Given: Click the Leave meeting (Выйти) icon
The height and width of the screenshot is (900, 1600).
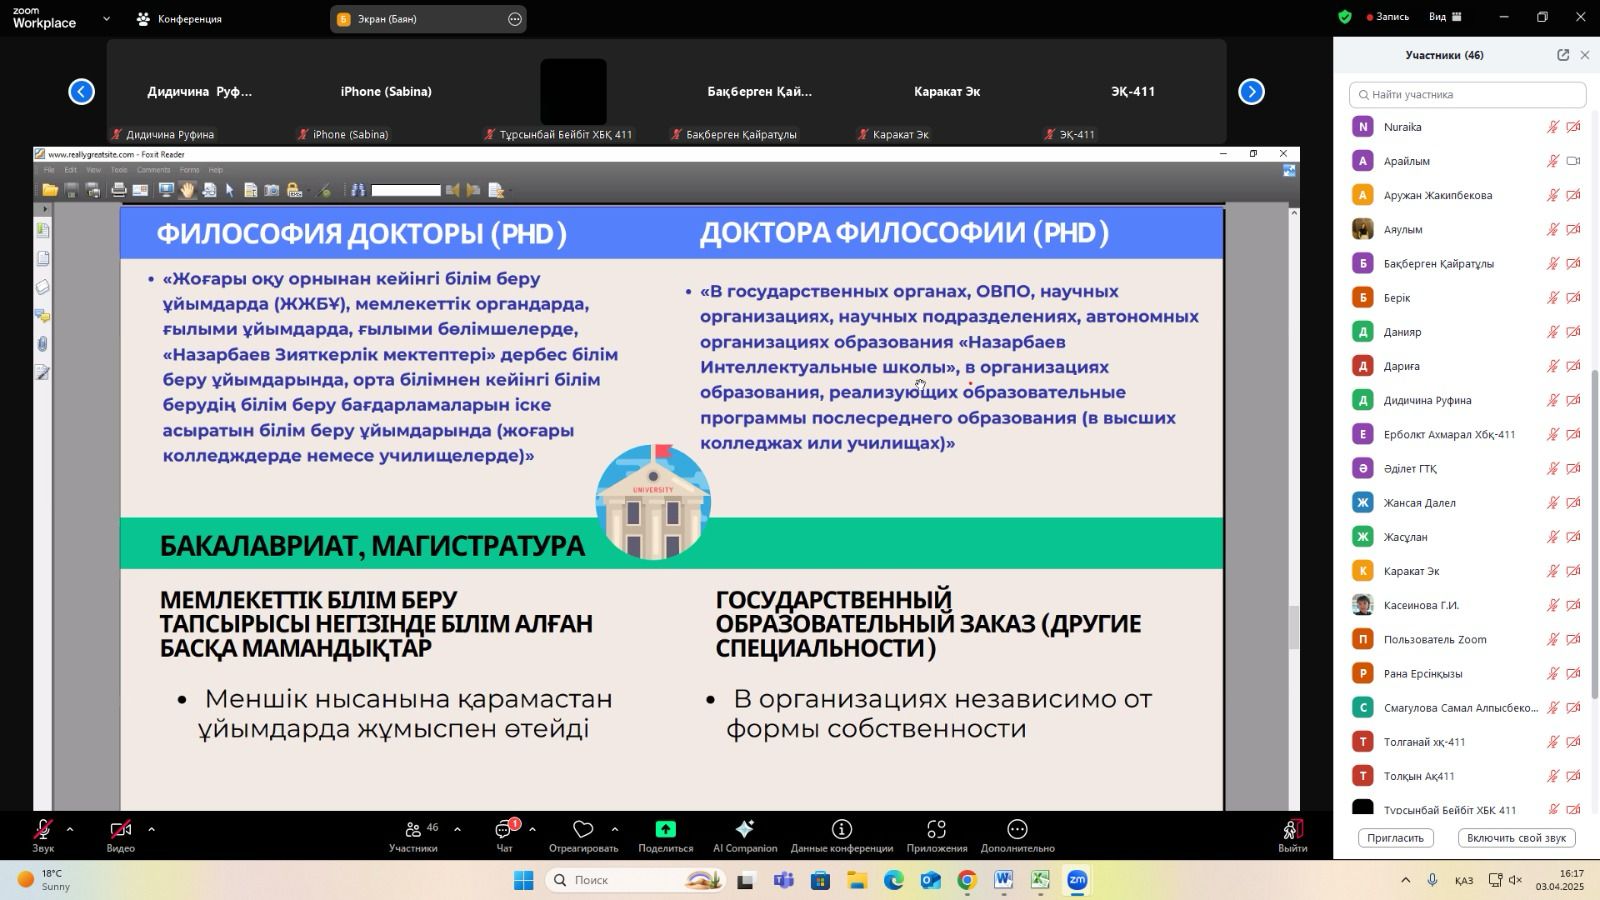Looking at the screenshot, I should 1292,830.
